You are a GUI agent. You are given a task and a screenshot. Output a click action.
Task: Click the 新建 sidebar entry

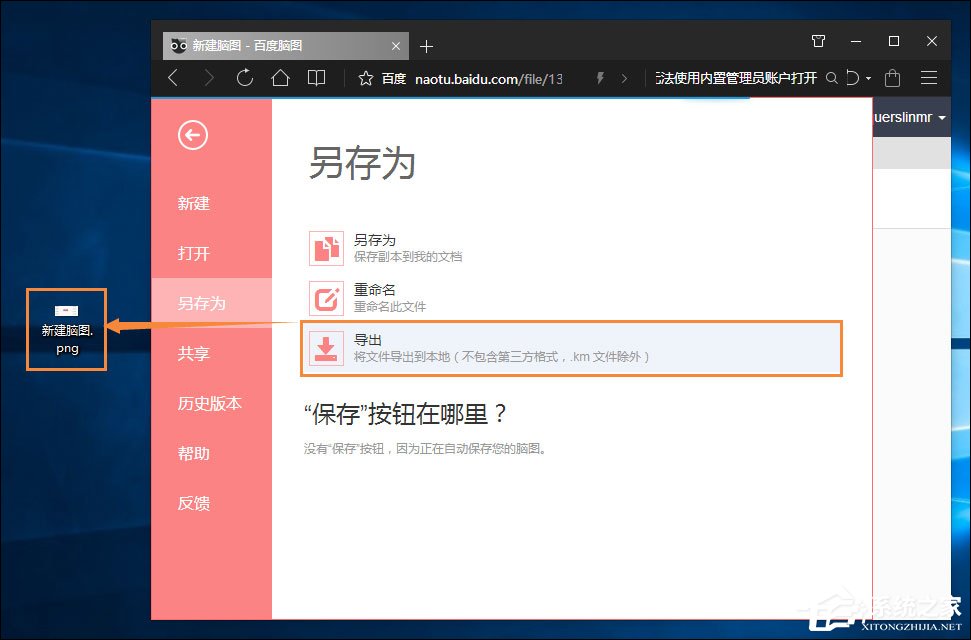193,203
